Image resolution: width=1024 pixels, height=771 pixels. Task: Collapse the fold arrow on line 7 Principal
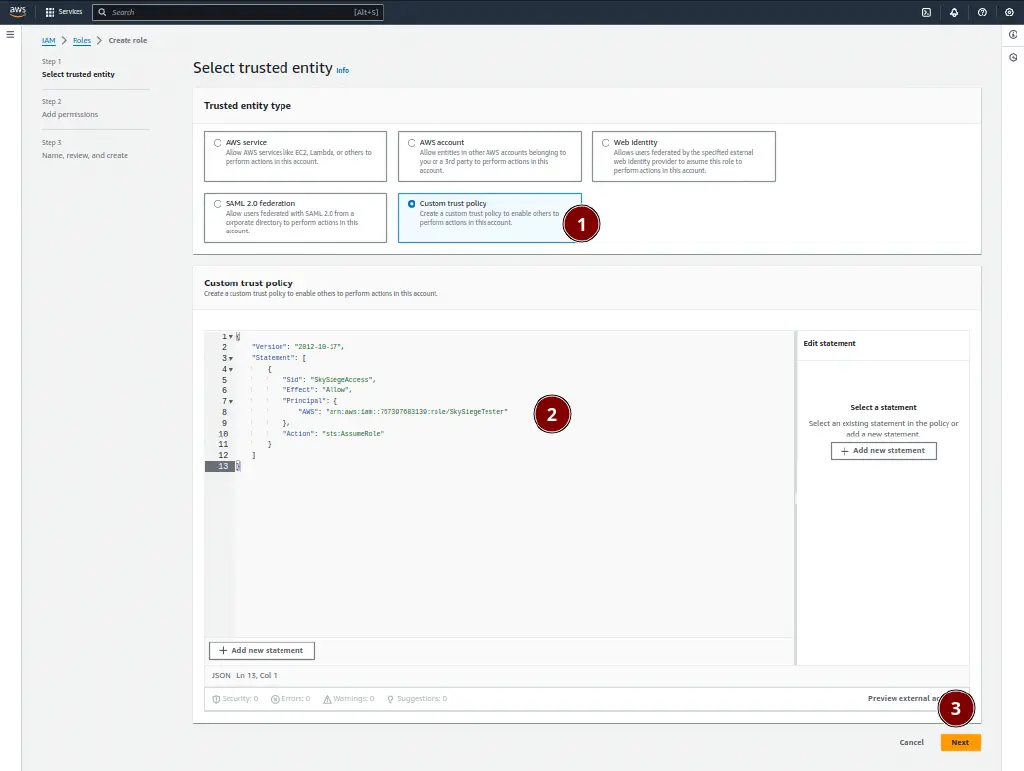point(231,401)
